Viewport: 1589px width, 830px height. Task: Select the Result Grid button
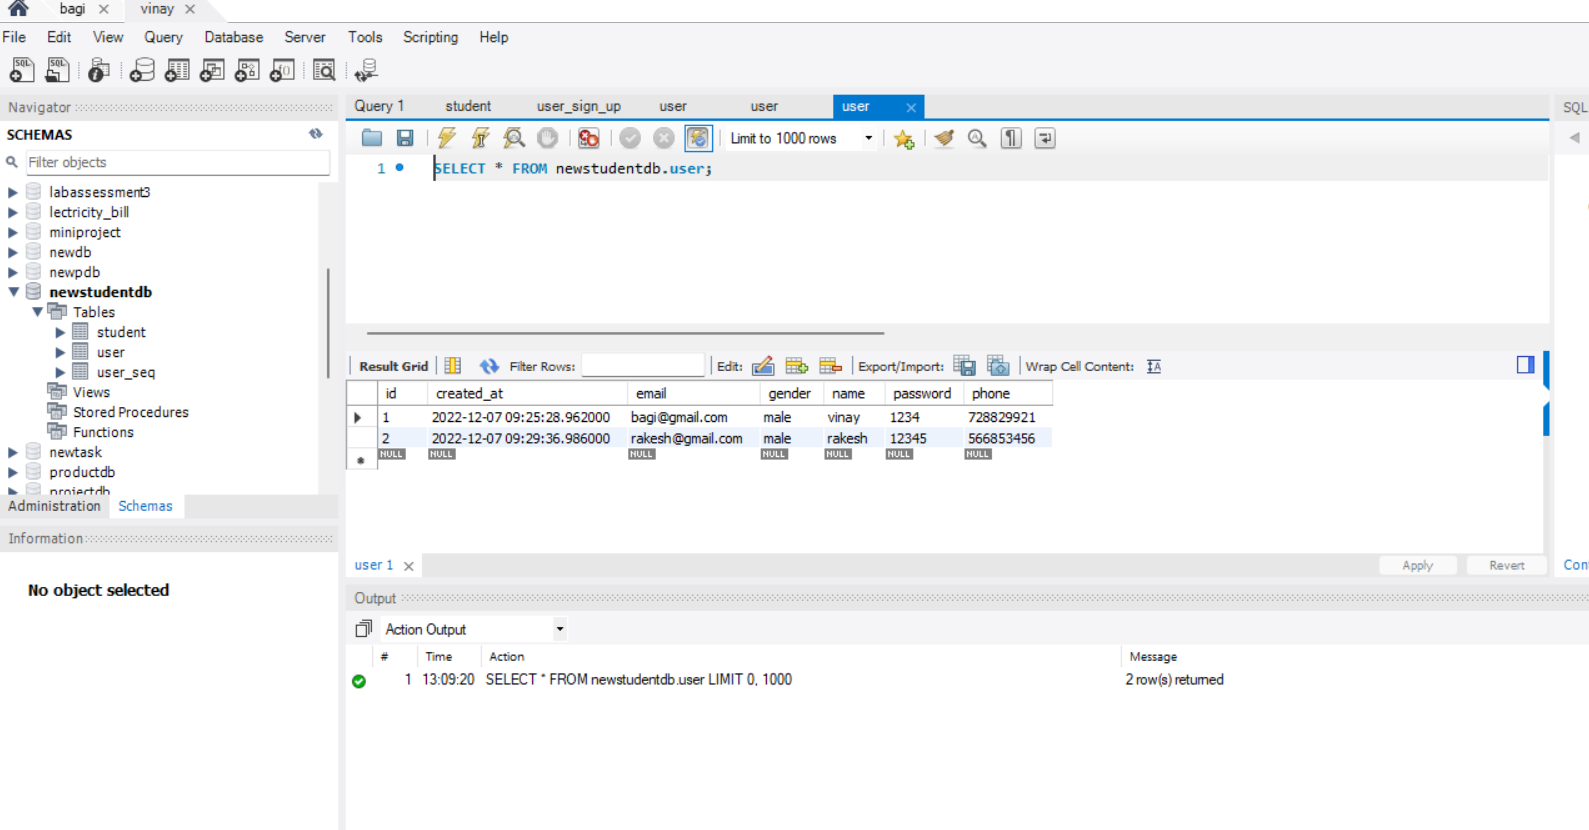pos(393,366)
